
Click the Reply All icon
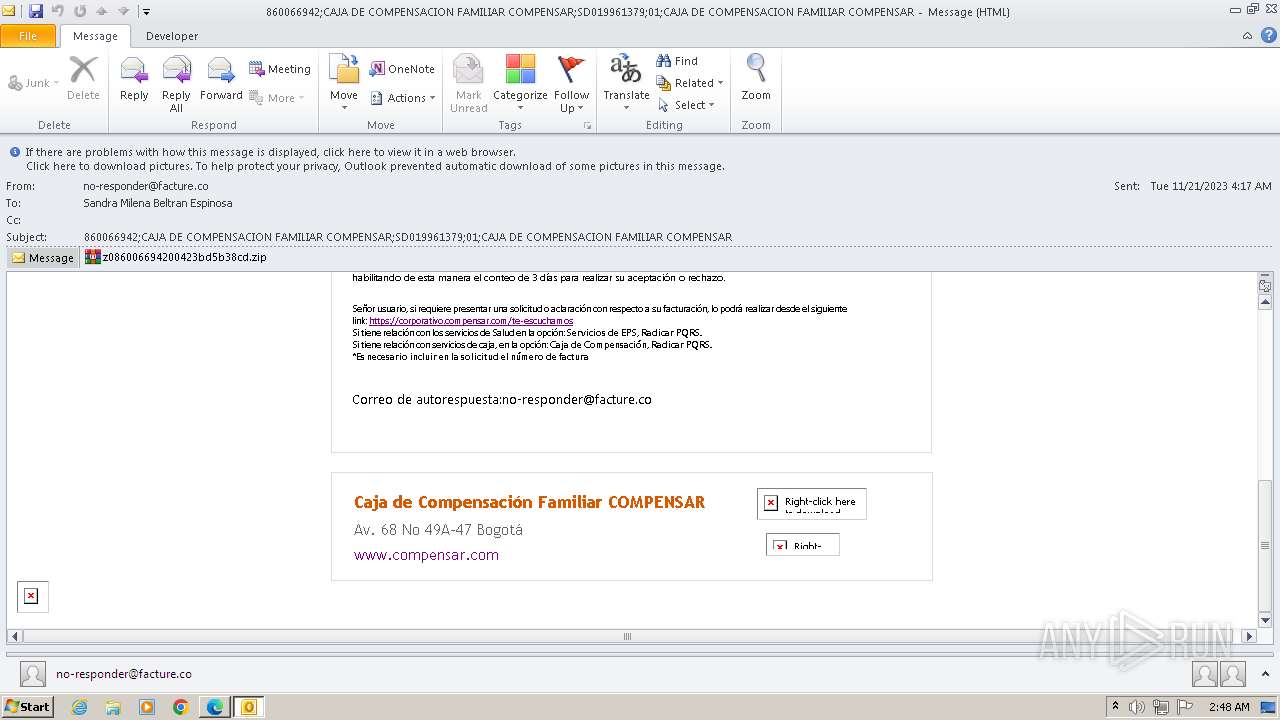point(176,84)
